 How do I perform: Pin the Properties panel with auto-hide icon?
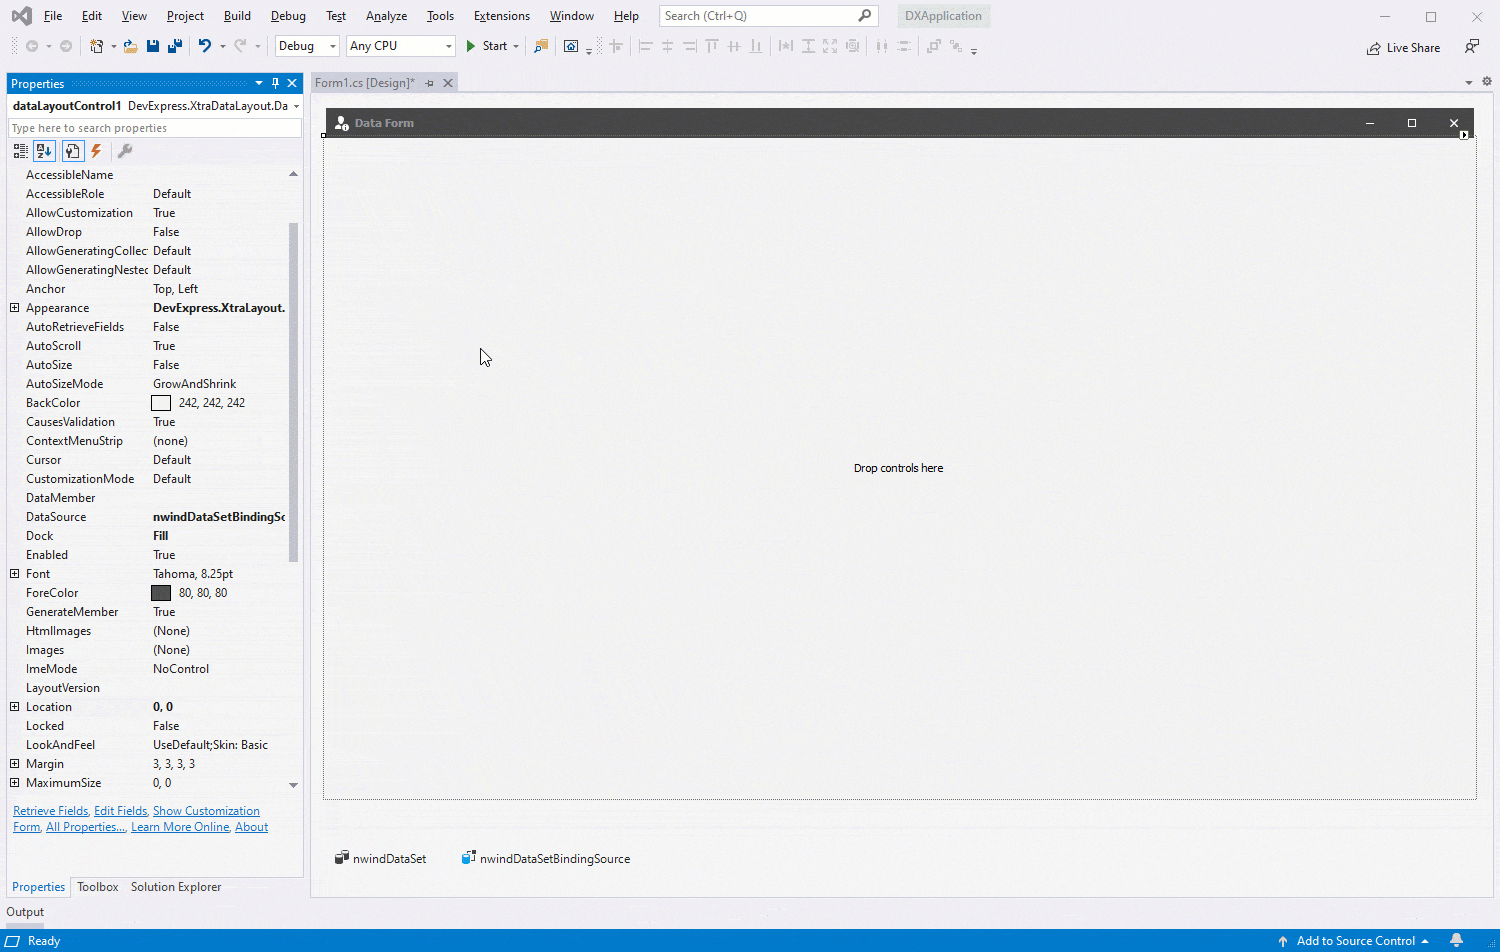pyautogui.click(x=275, y=83)
